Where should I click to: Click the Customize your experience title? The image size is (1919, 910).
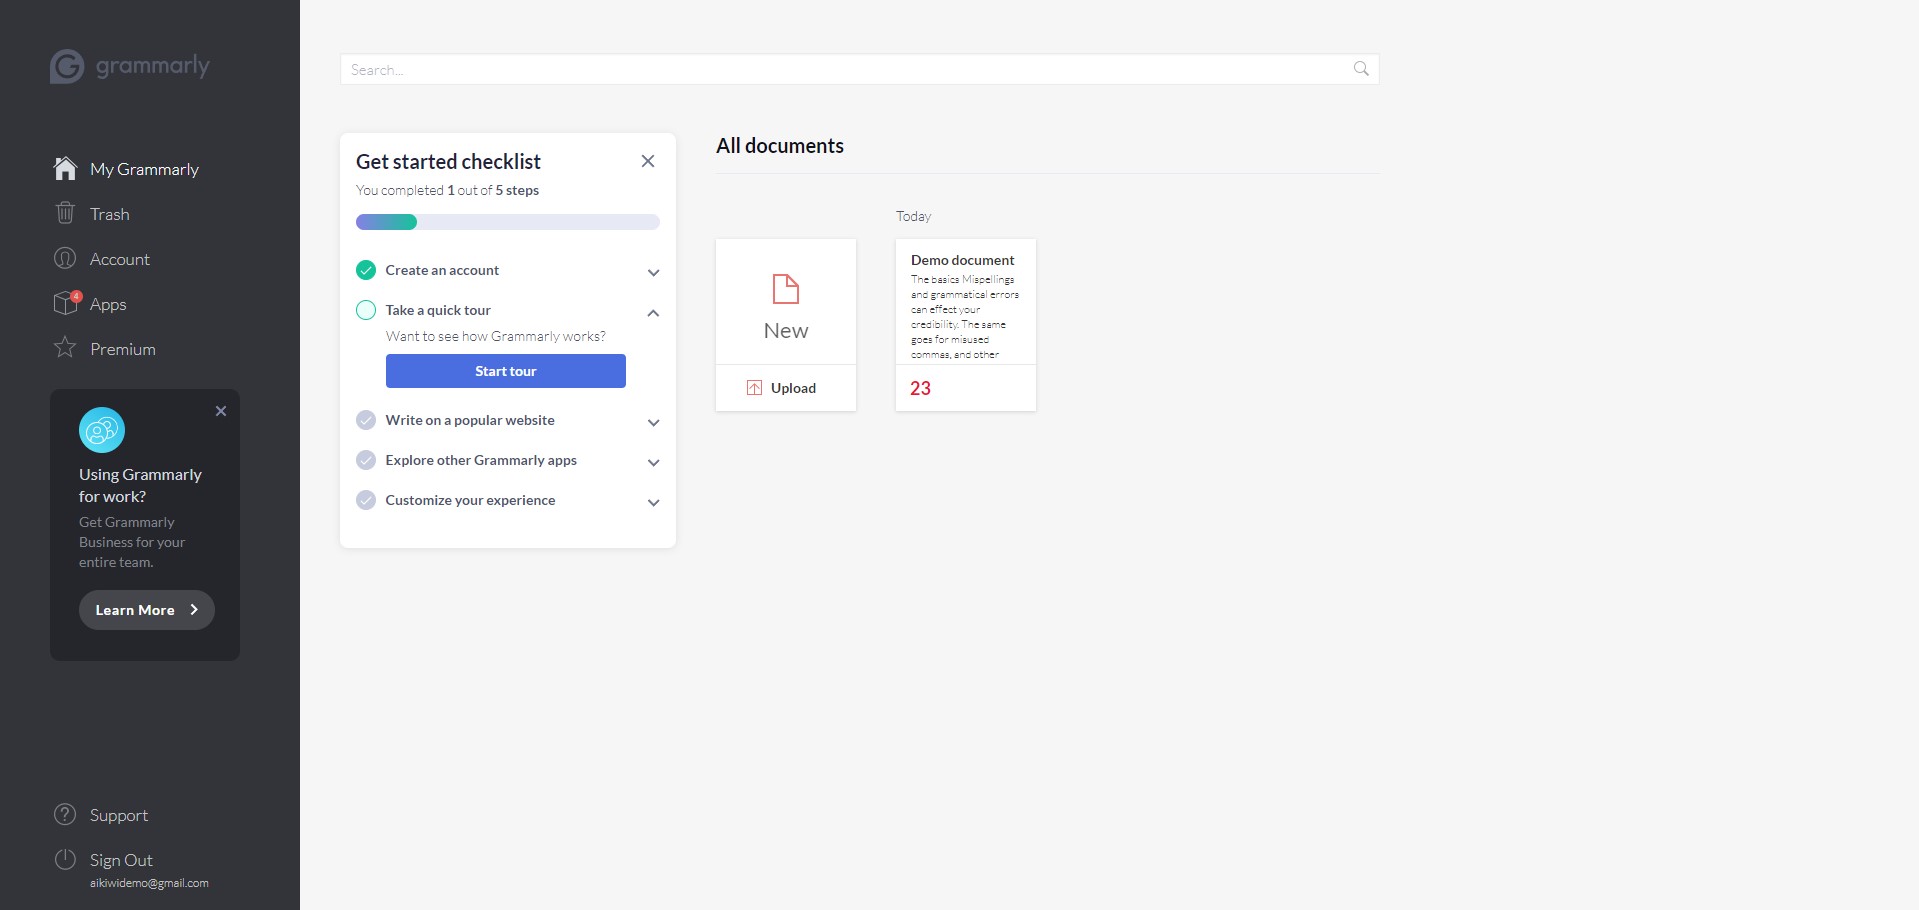[x=470, y=500]
